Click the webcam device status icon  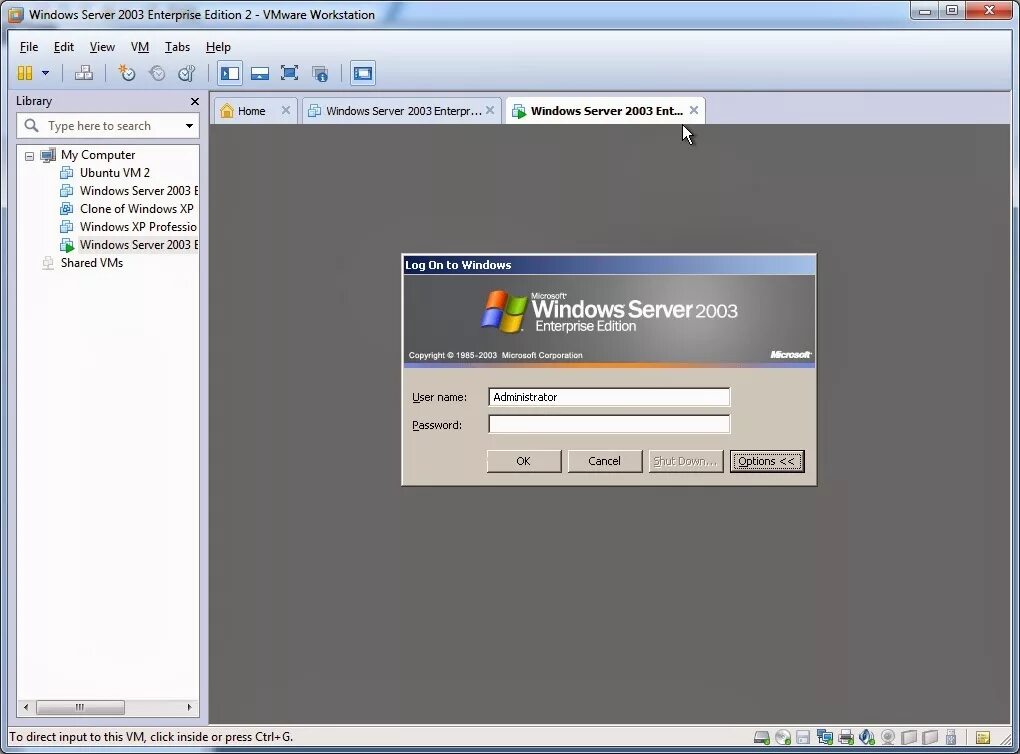click(888, 737)
